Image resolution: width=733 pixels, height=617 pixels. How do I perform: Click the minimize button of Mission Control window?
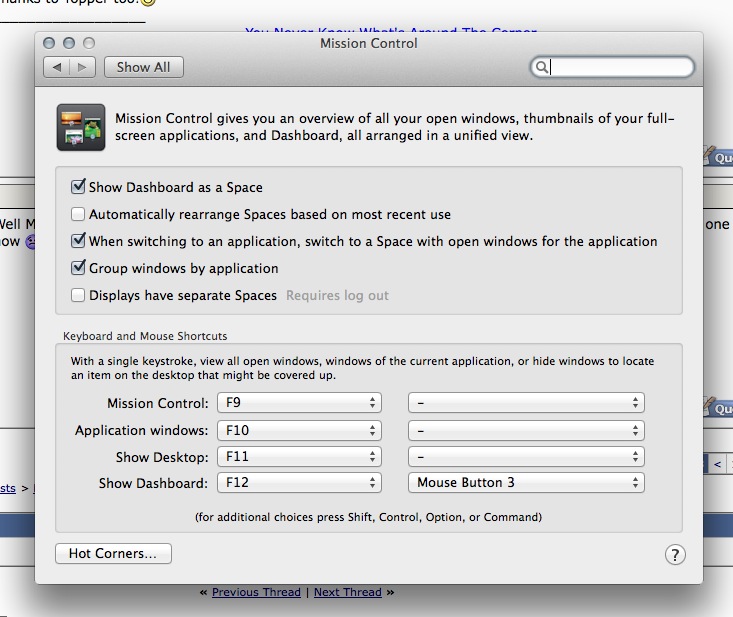(x=69, y=43)
